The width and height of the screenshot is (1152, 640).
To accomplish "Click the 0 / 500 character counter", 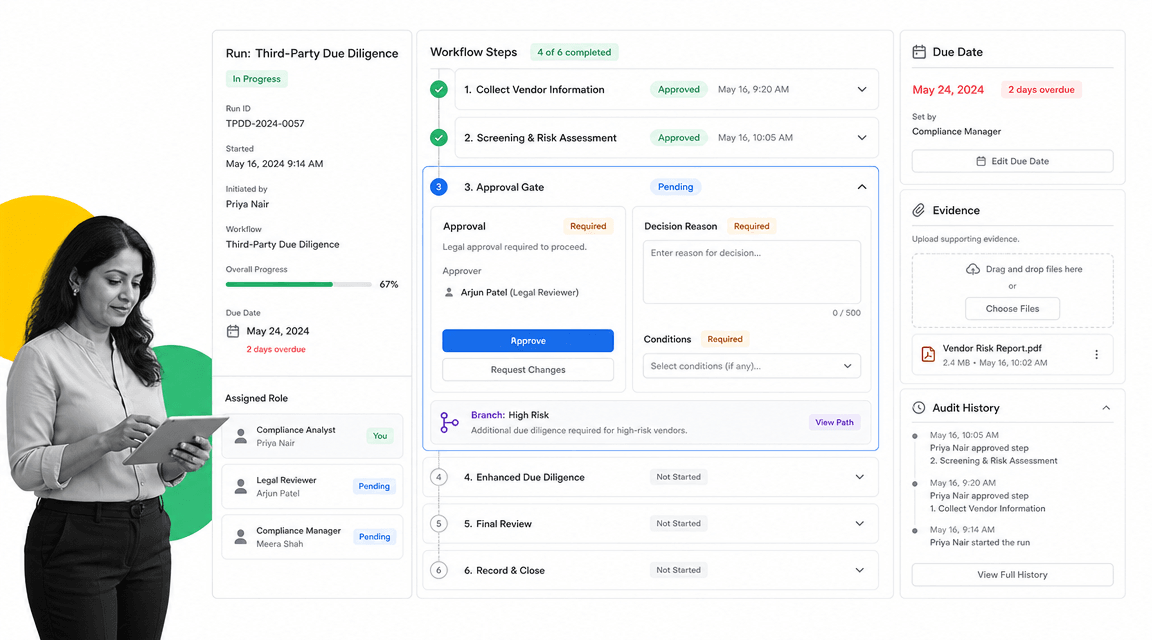I will pyautogui.click(x=846, y=313).
